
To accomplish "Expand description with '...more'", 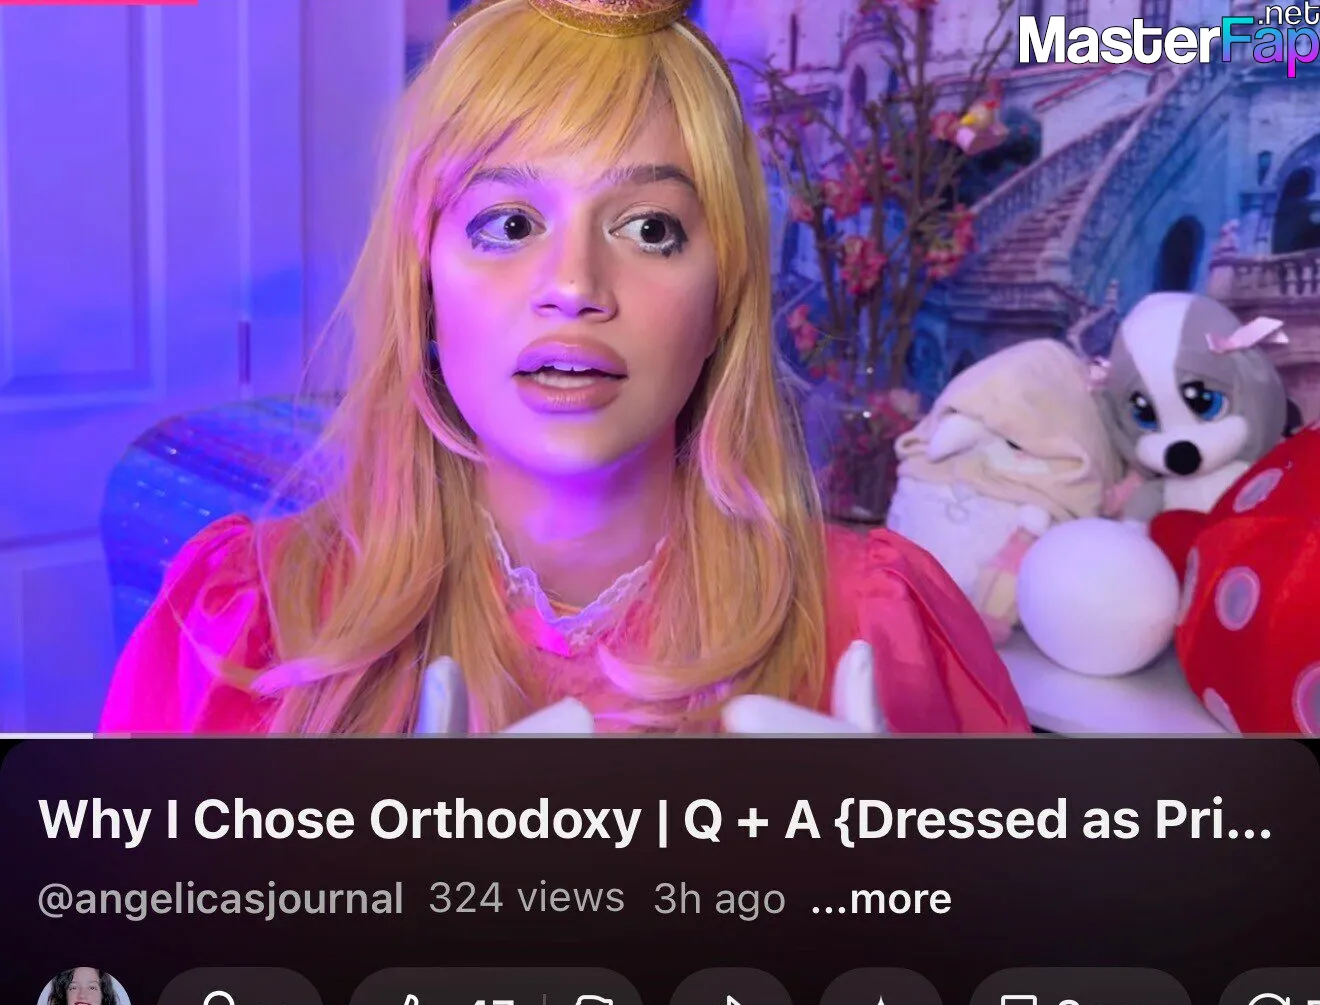I will (881, 899).
